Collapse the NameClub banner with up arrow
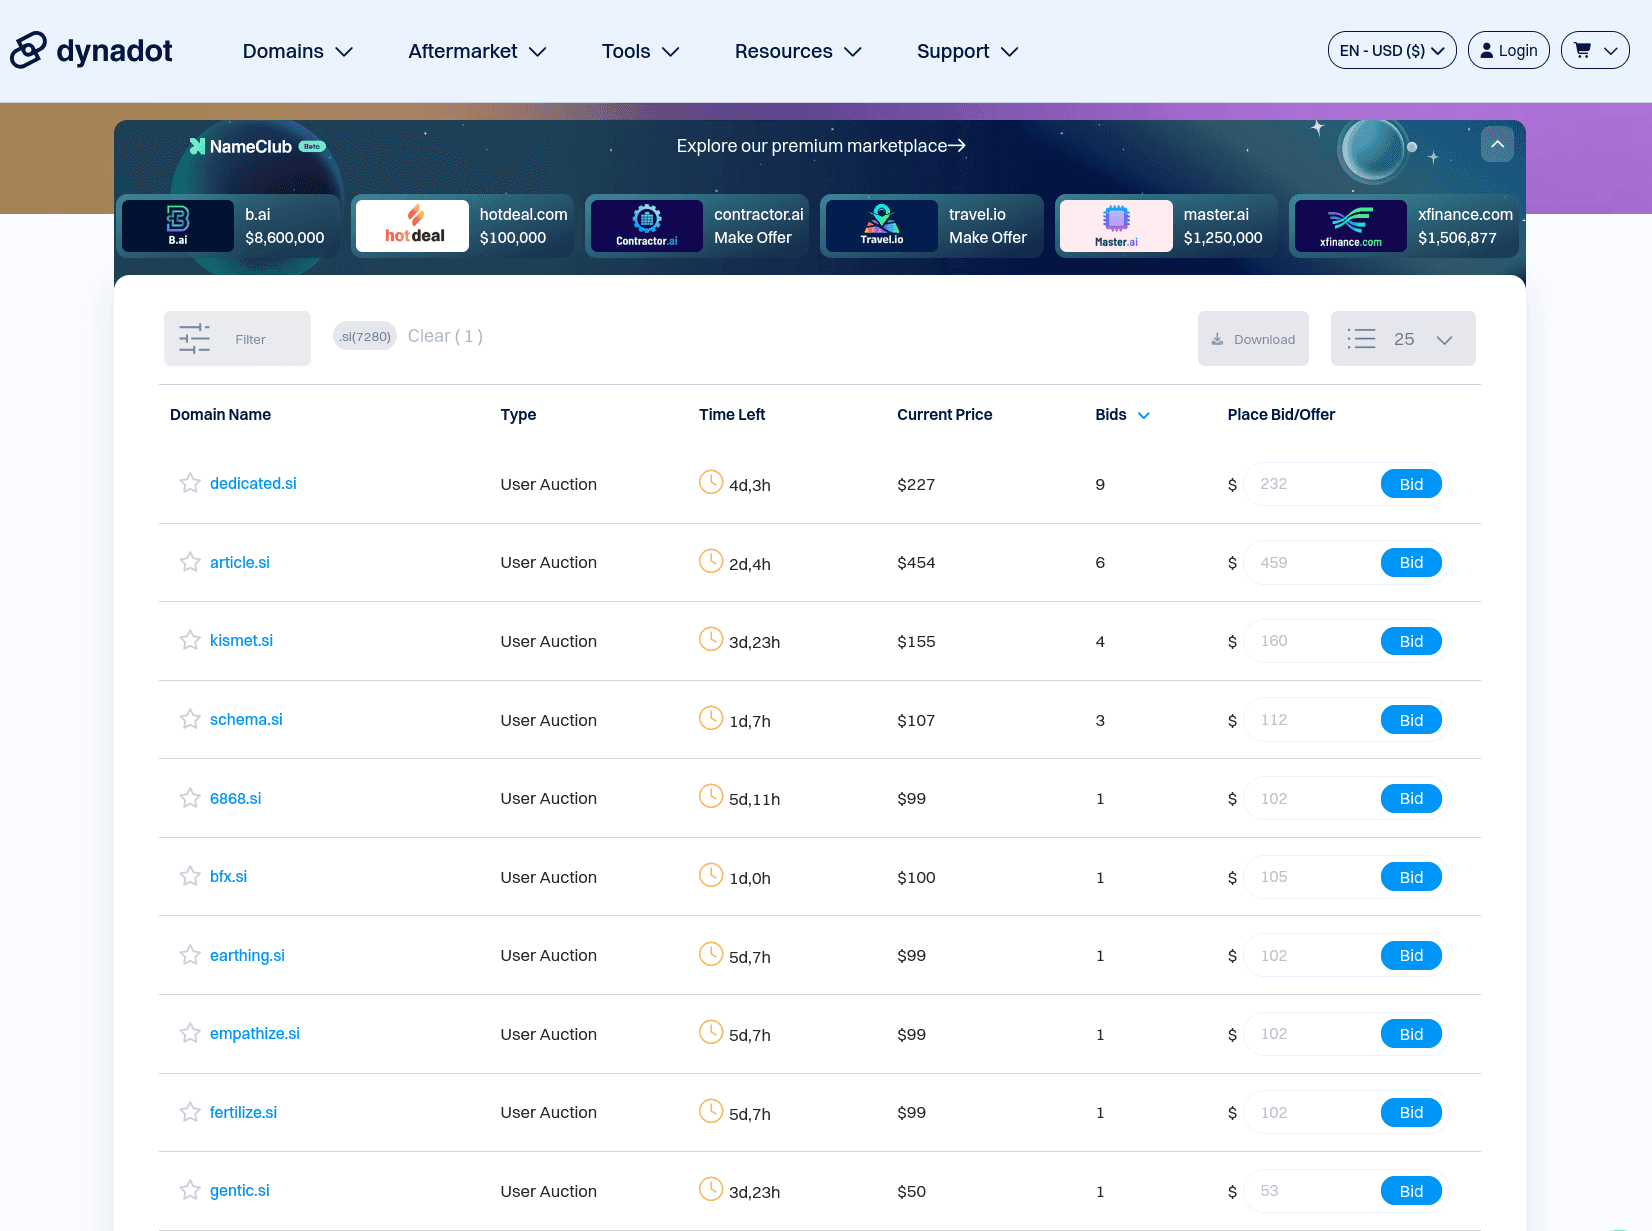The height and width of the screenshot is (1231, 1652). point(1497,144)
